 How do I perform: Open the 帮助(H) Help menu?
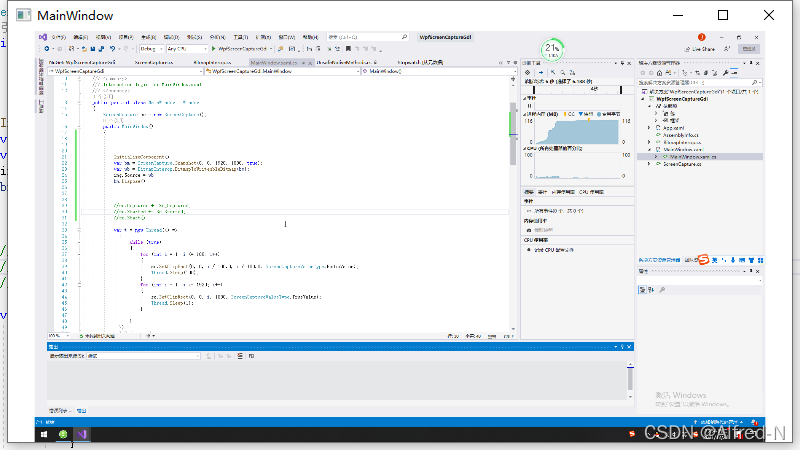(x=310, y=37)
